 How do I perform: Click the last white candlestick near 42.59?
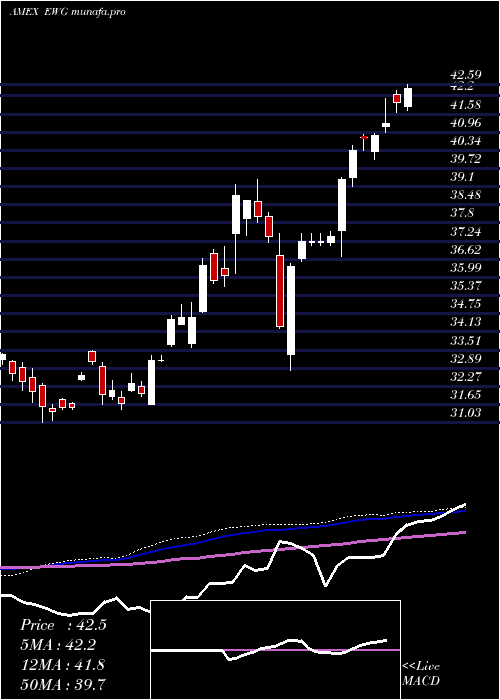tap(408, 98)
